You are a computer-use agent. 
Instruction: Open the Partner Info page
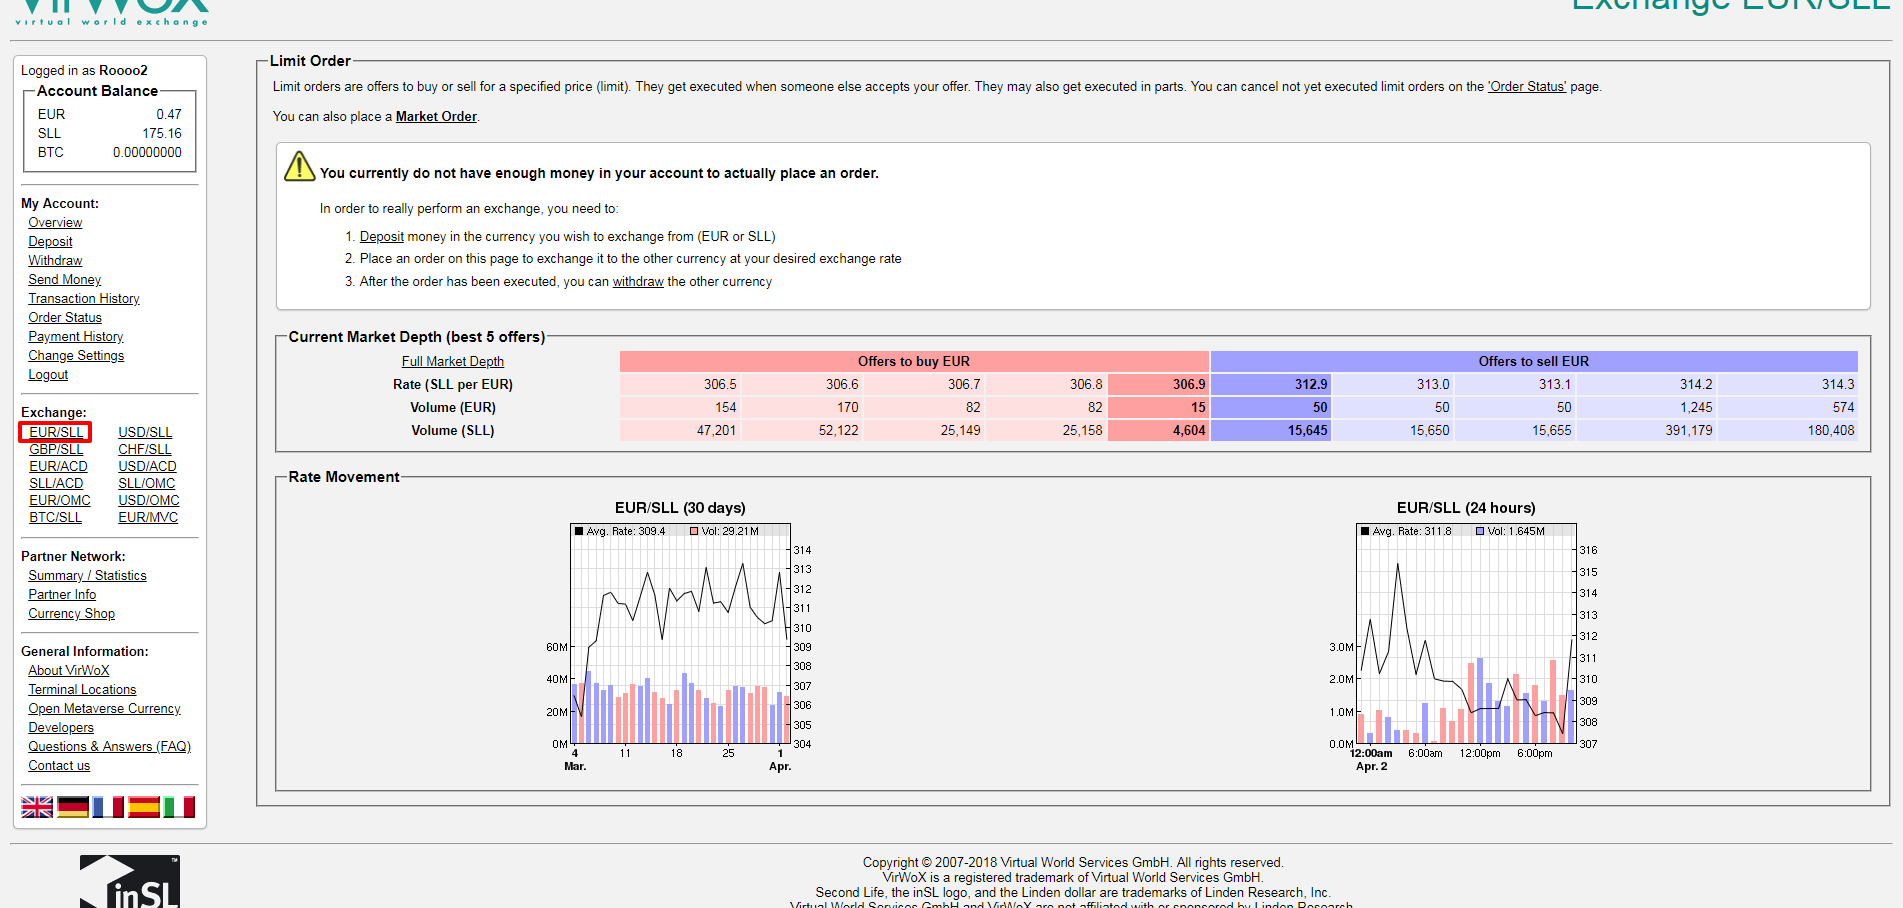tap(62, 595)
